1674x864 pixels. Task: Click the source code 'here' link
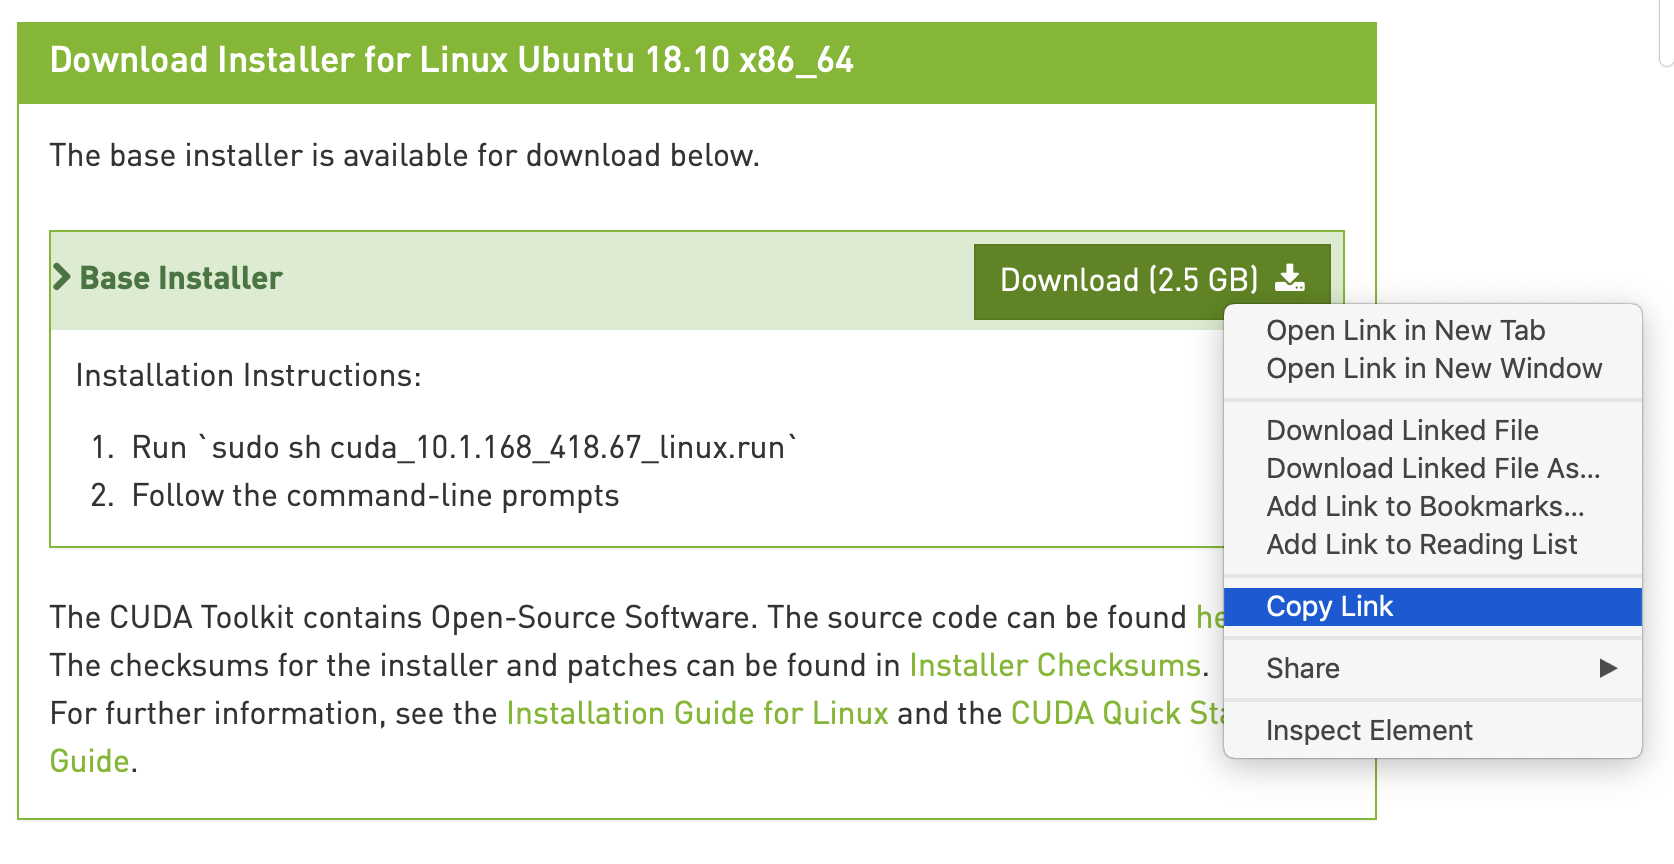(x=1210, y=617)
